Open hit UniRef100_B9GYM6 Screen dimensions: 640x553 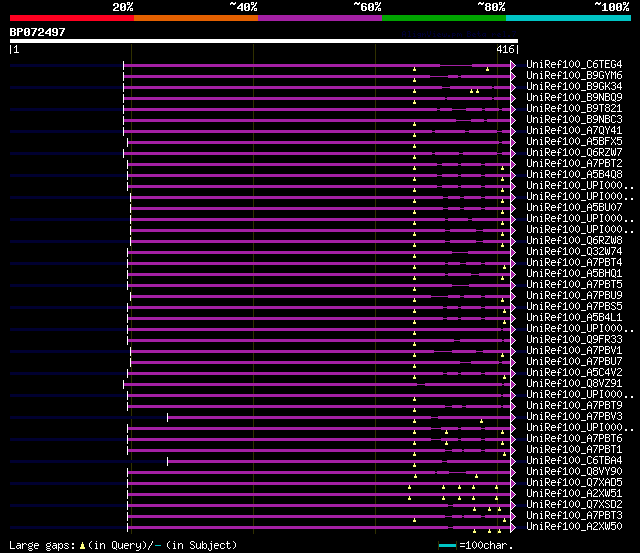point(574,76)
